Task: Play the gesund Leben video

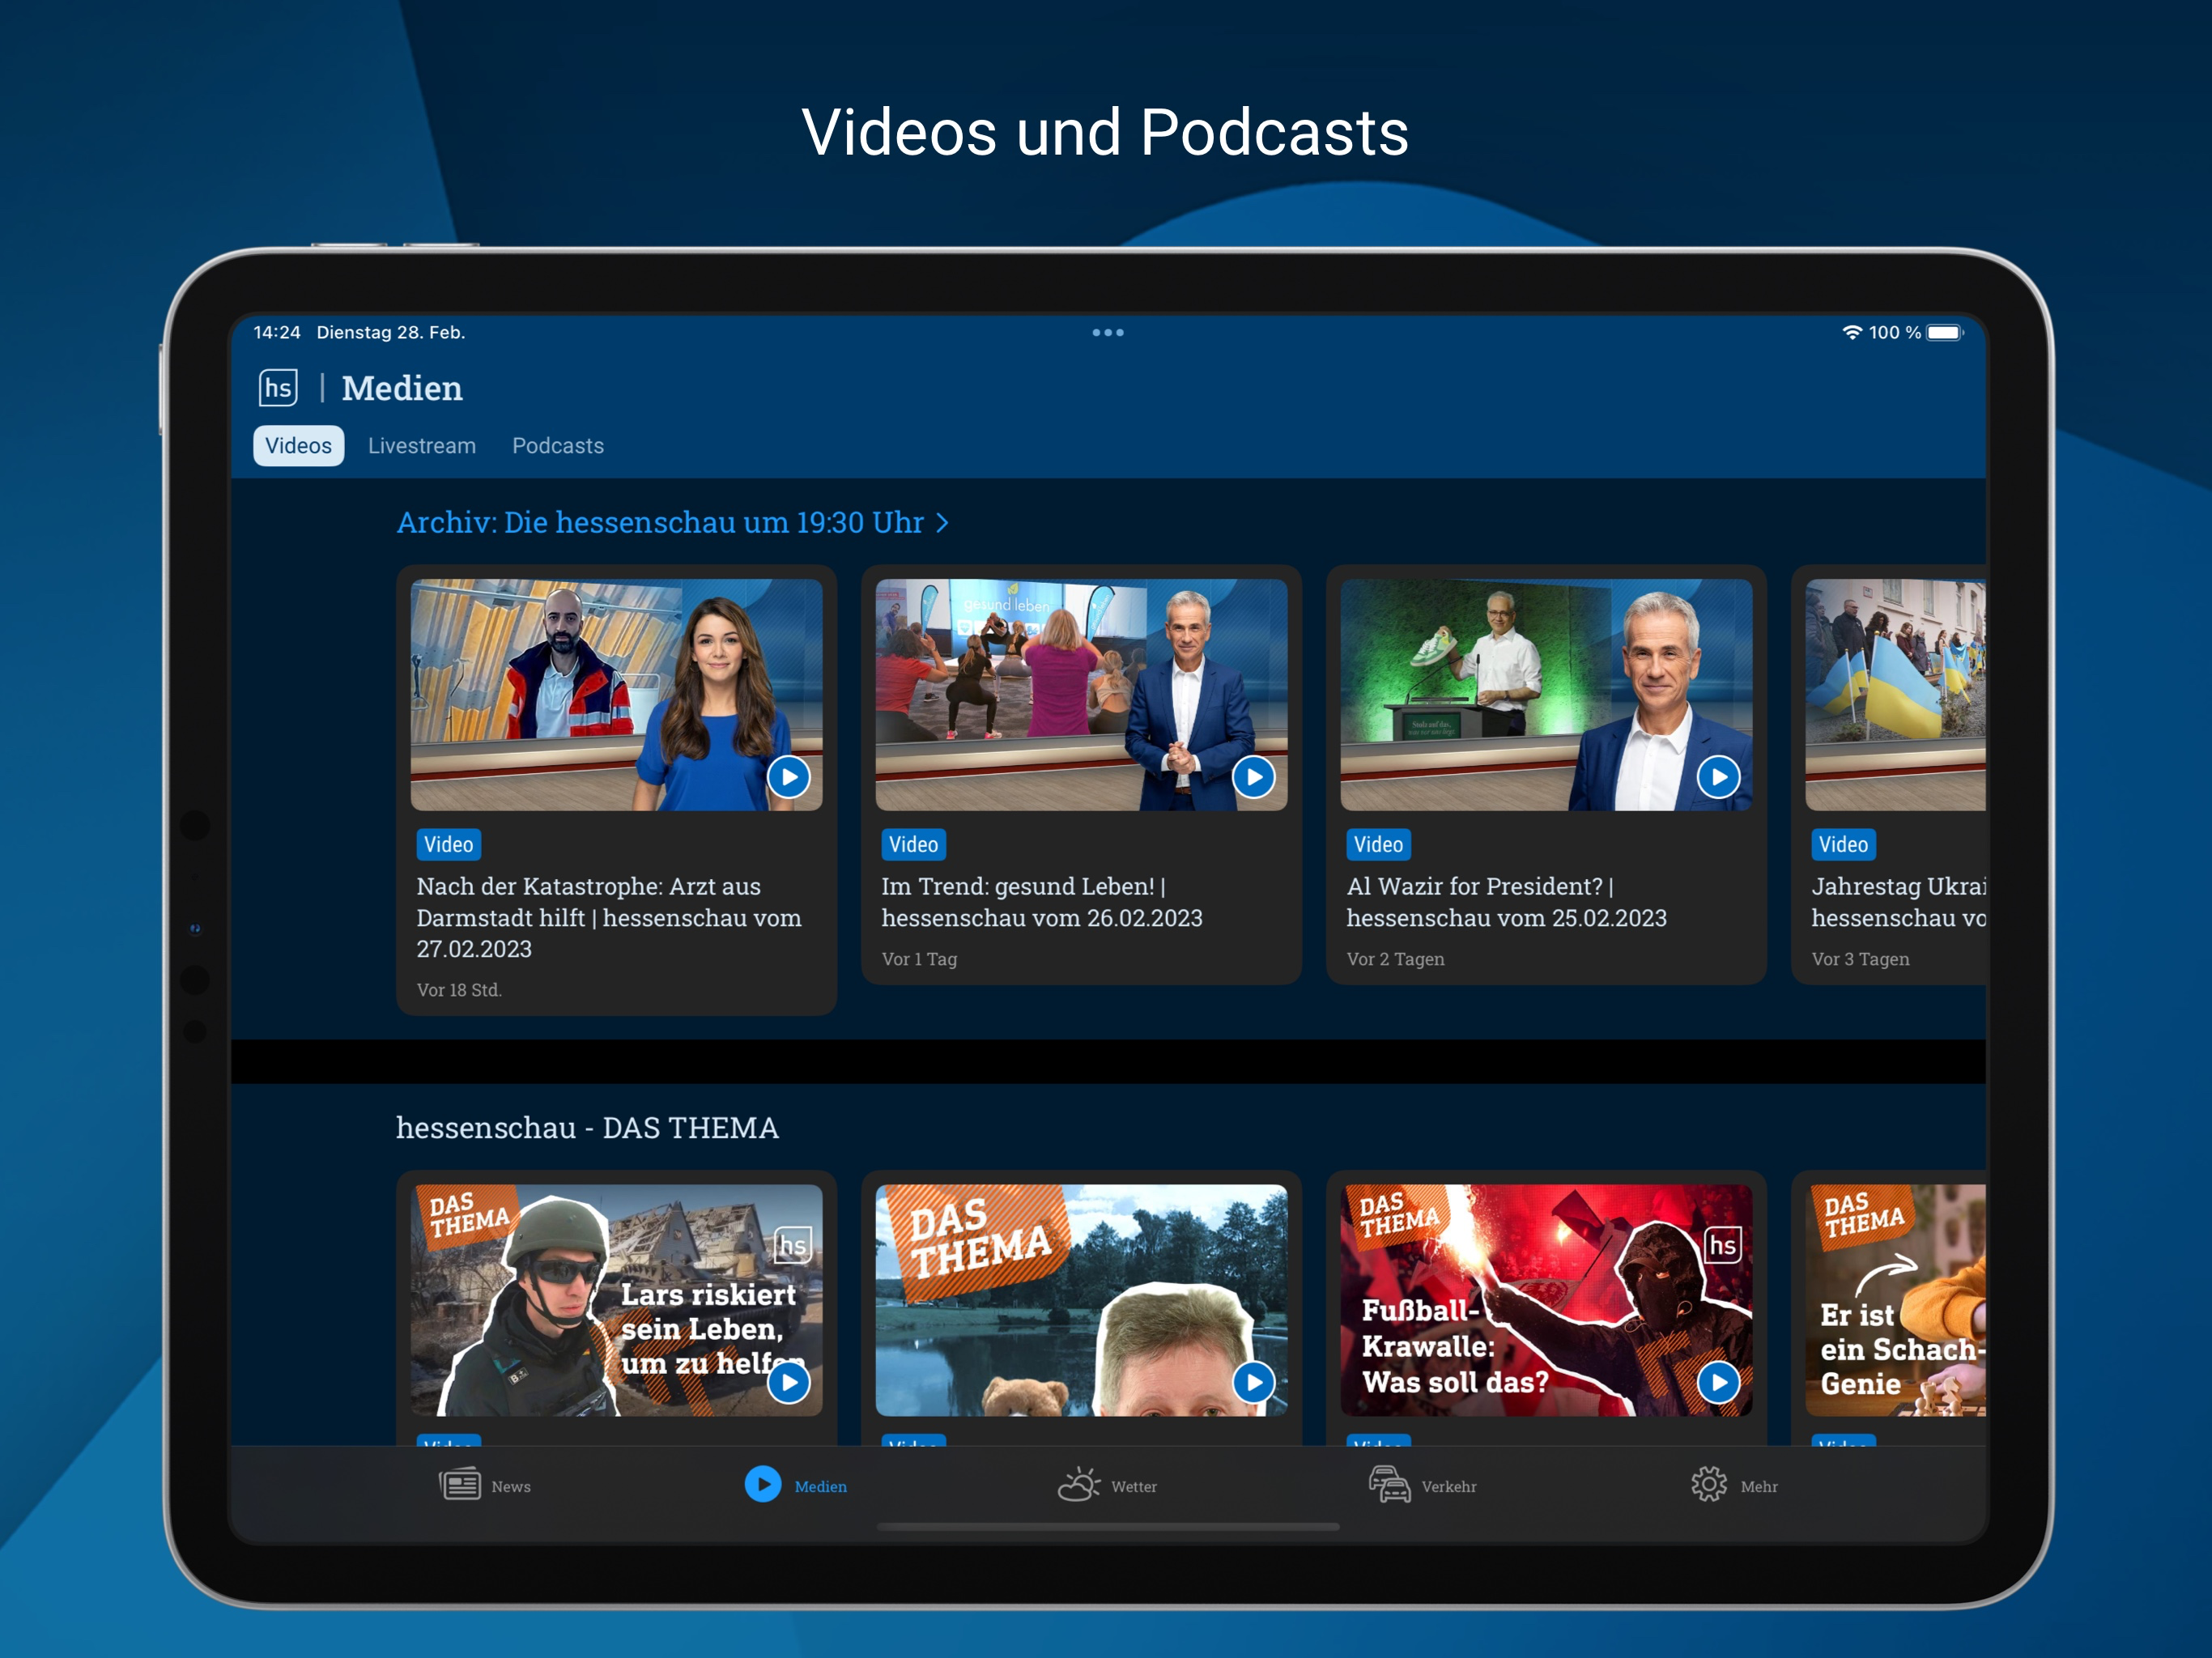Action: (1254, 777)
